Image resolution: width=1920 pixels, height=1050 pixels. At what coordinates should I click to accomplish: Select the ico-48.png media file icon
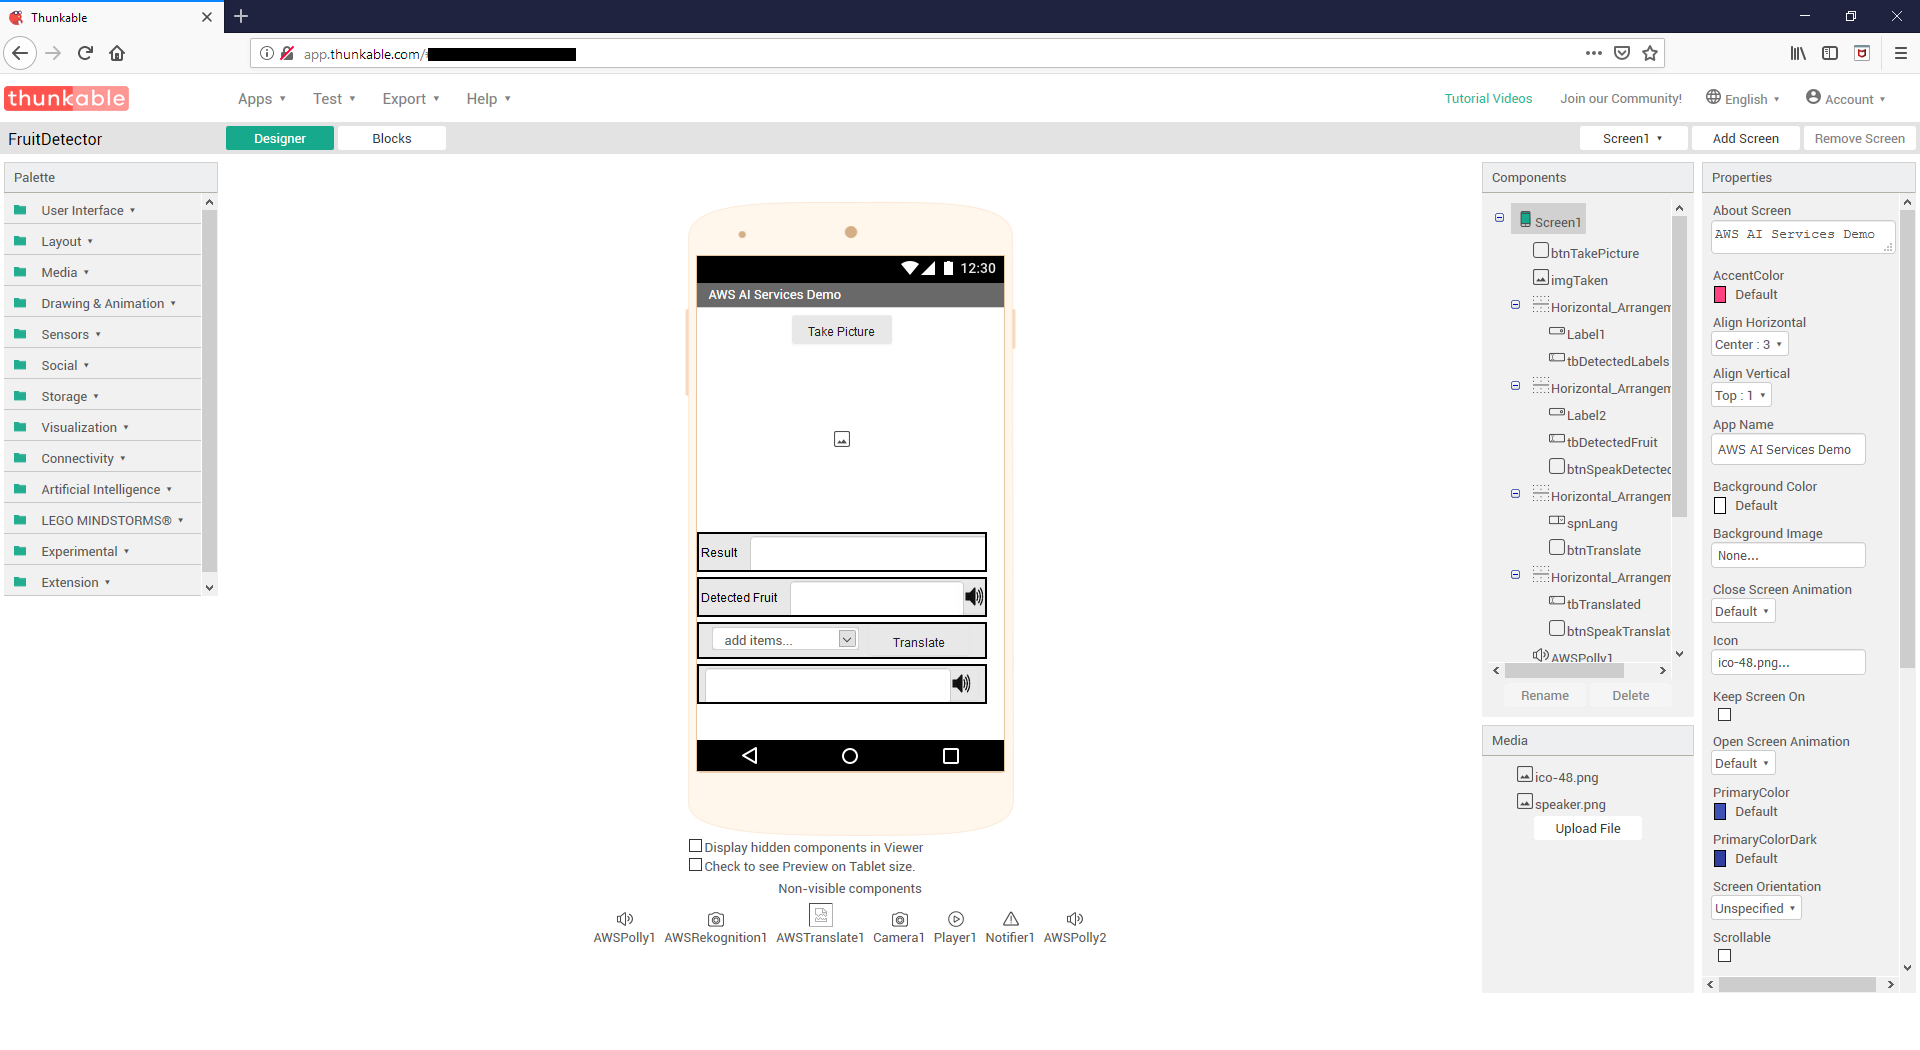click(x=1525, y=775)
